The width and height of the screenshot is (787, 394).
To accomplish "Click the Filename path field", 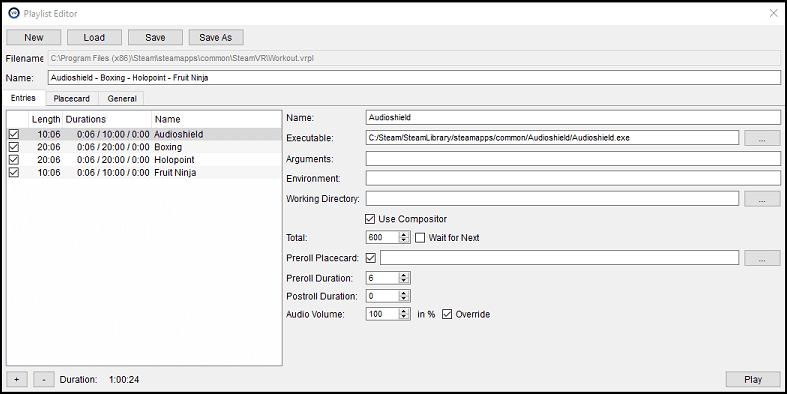I will (414, 58).
